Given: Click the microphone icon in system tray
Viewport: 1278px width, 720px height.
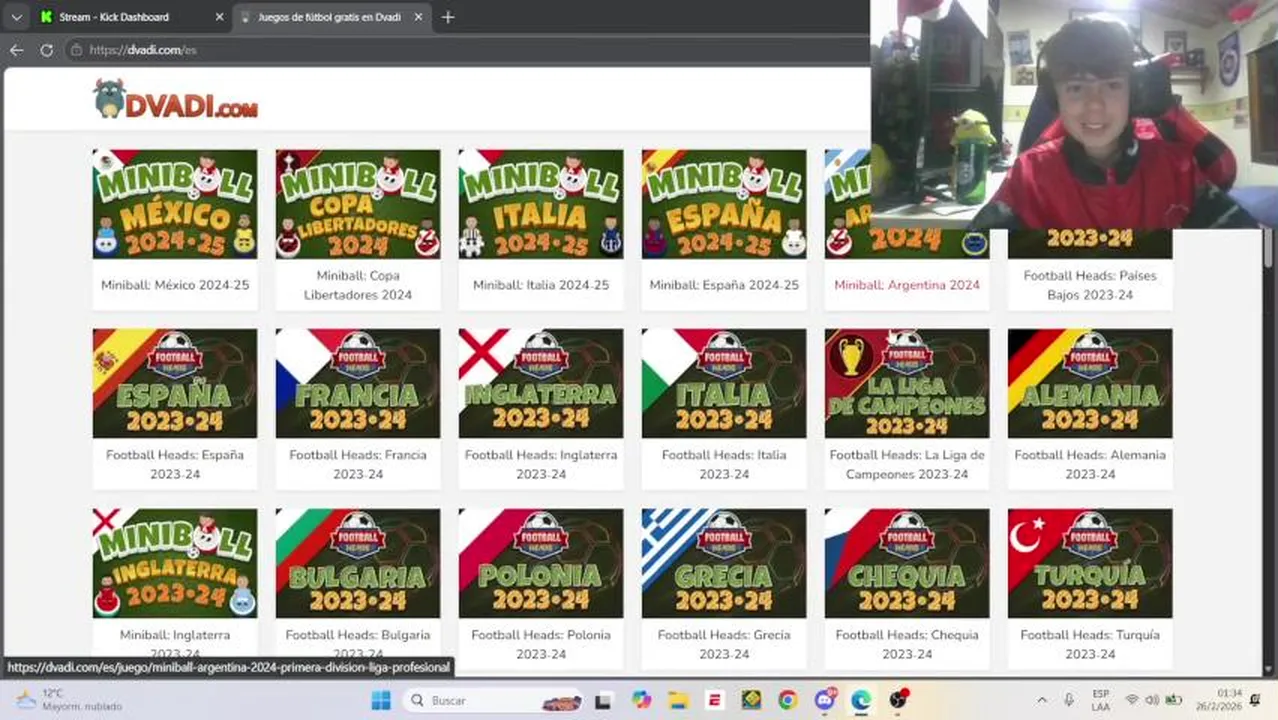Looking at the screenshot, I should pyautogui.click(x=1069, y=700).
